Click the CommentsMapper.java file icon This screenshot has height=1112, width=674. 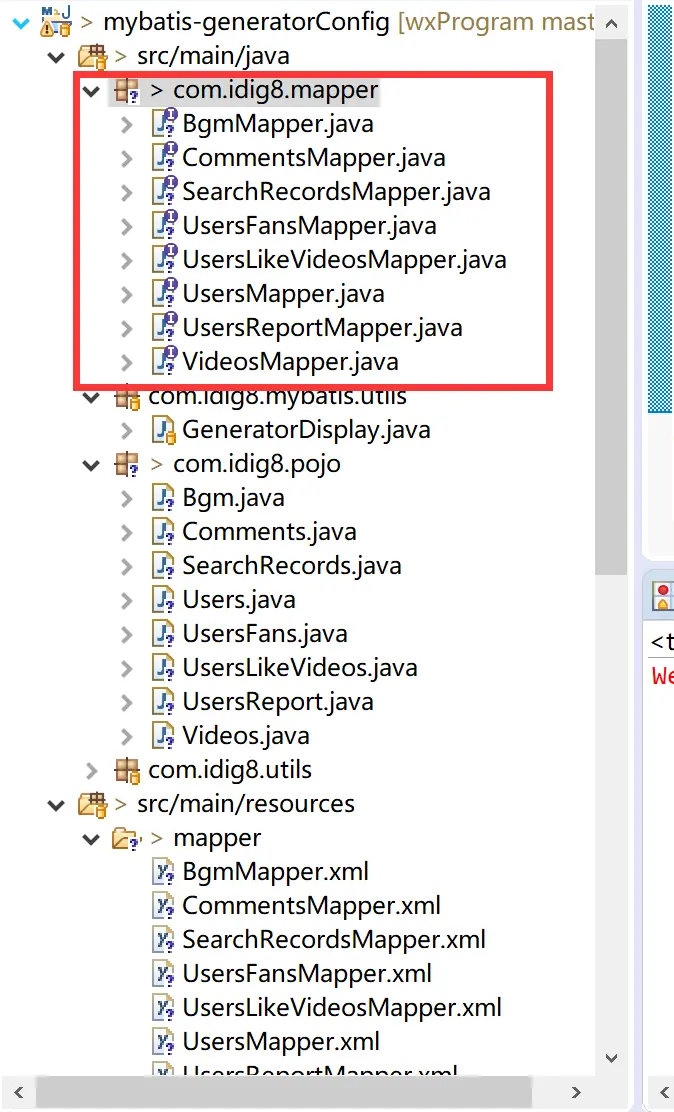pyautogui.click(x=165, y=157)
